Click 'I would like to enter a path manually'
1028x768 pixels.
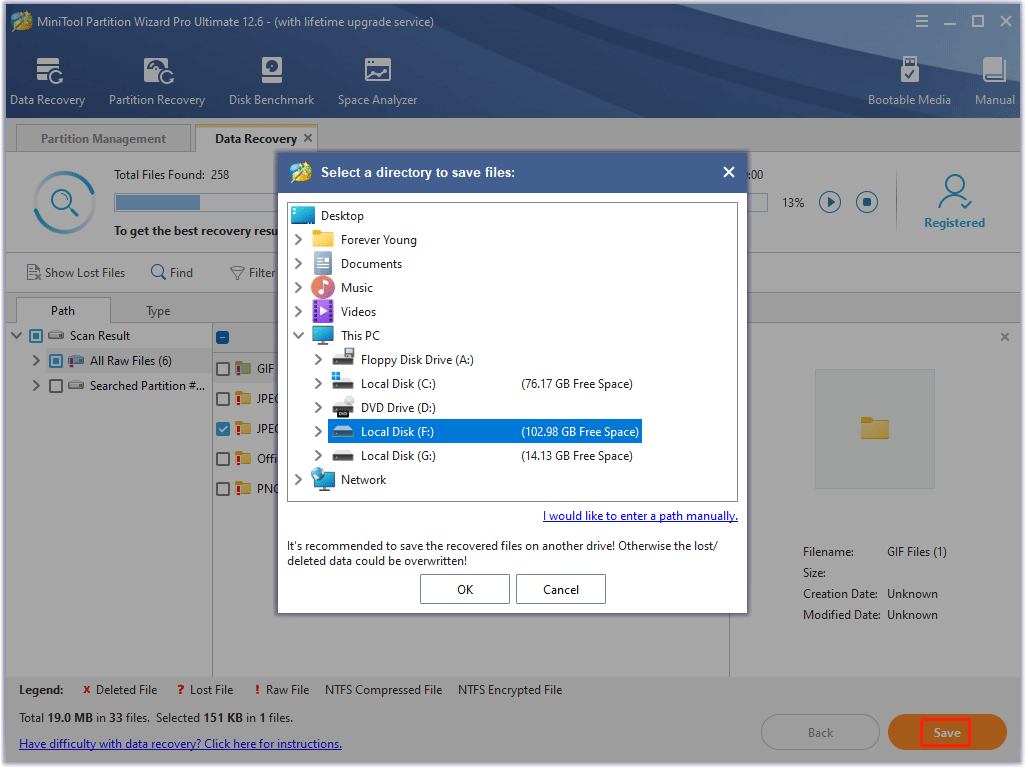(641, 516)
